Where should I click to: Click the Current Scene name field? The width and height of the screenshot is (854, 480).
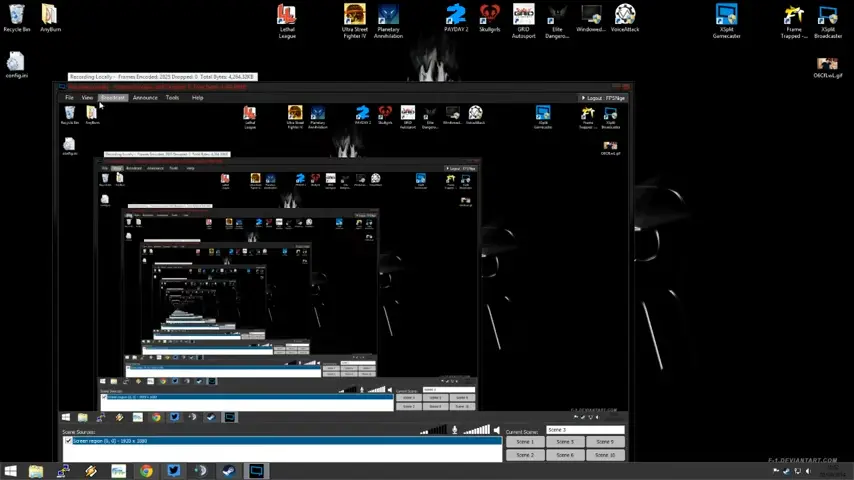(585, 430)
